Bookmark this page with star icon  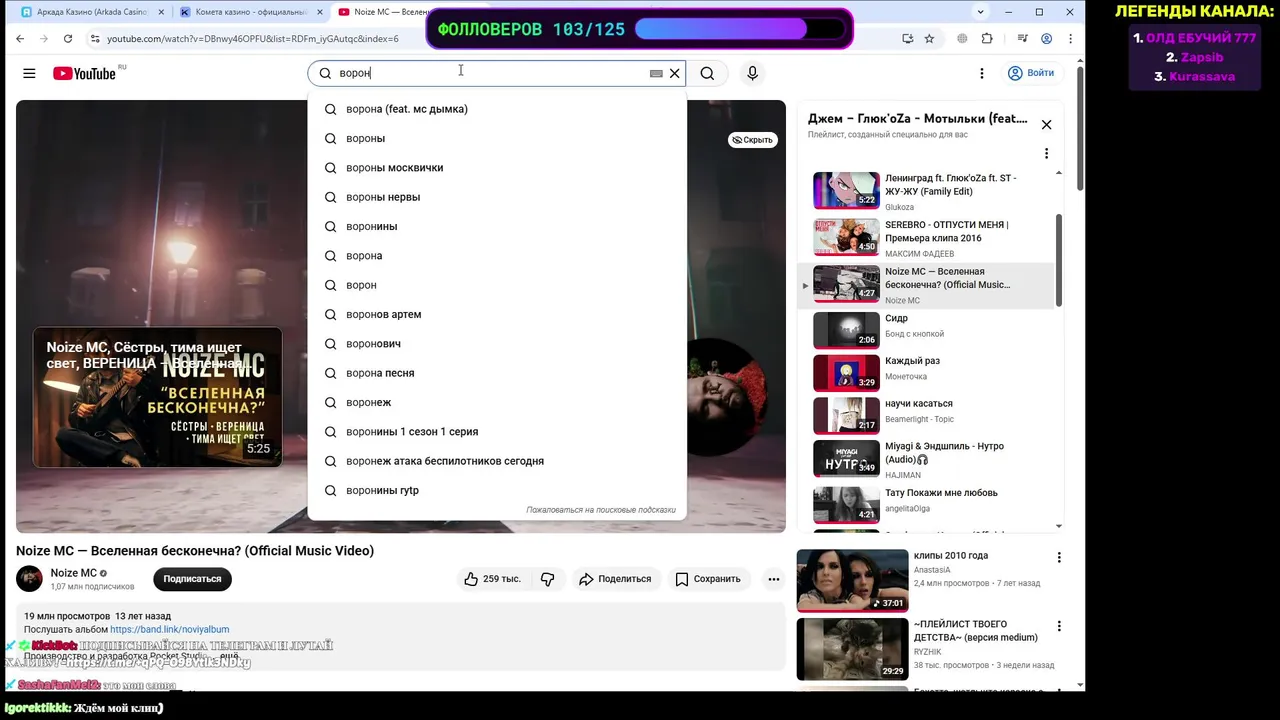point(929,39)
